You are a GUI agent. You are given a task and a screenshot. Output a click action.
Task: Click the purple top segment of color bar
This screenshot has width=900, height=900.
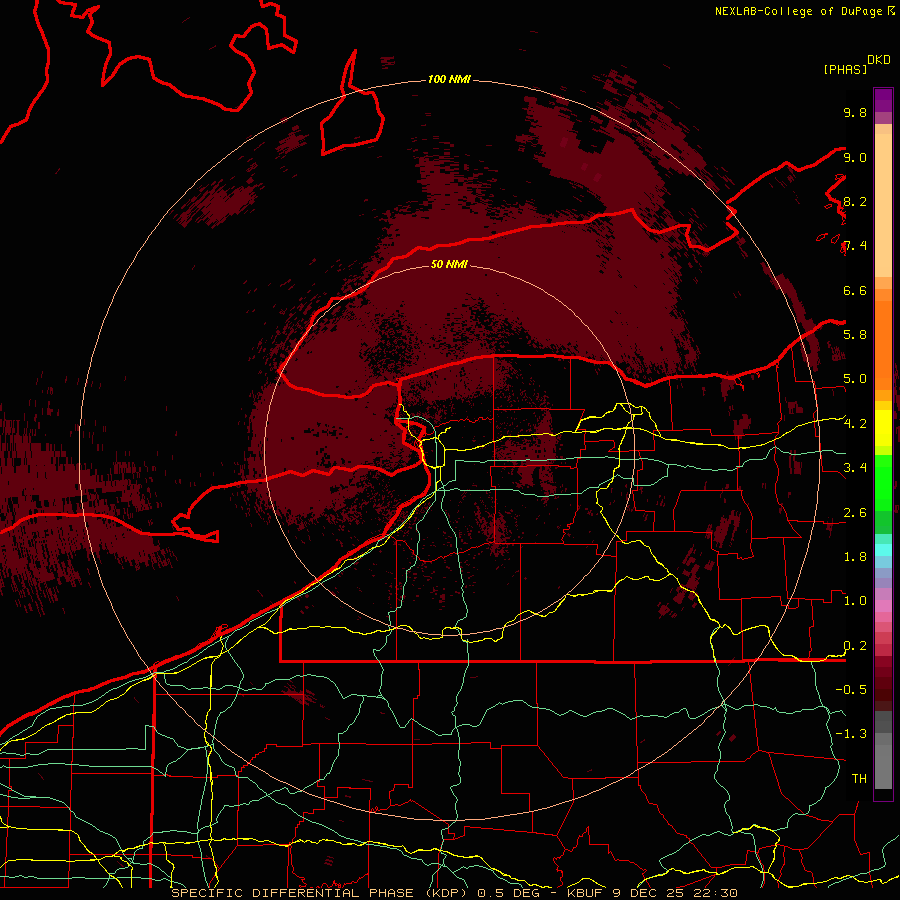[883, 100]
